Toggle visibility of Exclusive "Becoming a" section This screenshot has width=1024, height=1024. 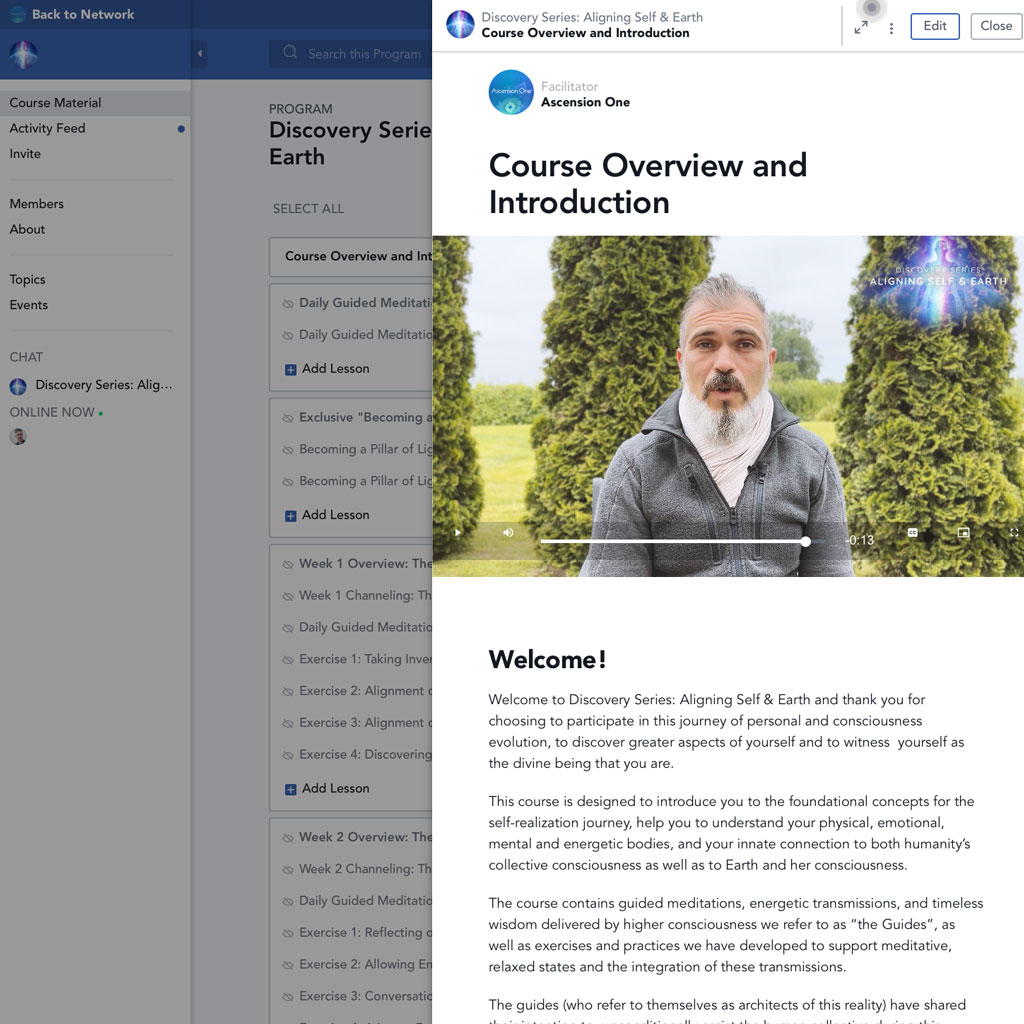click(287, 418)
